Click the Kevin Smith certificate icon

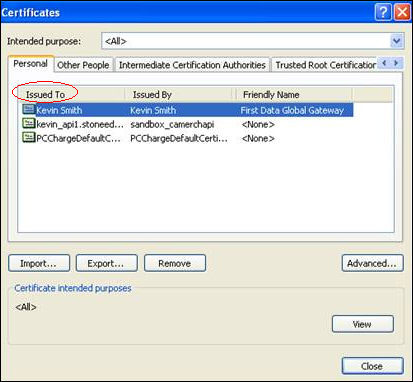(28, 109)
